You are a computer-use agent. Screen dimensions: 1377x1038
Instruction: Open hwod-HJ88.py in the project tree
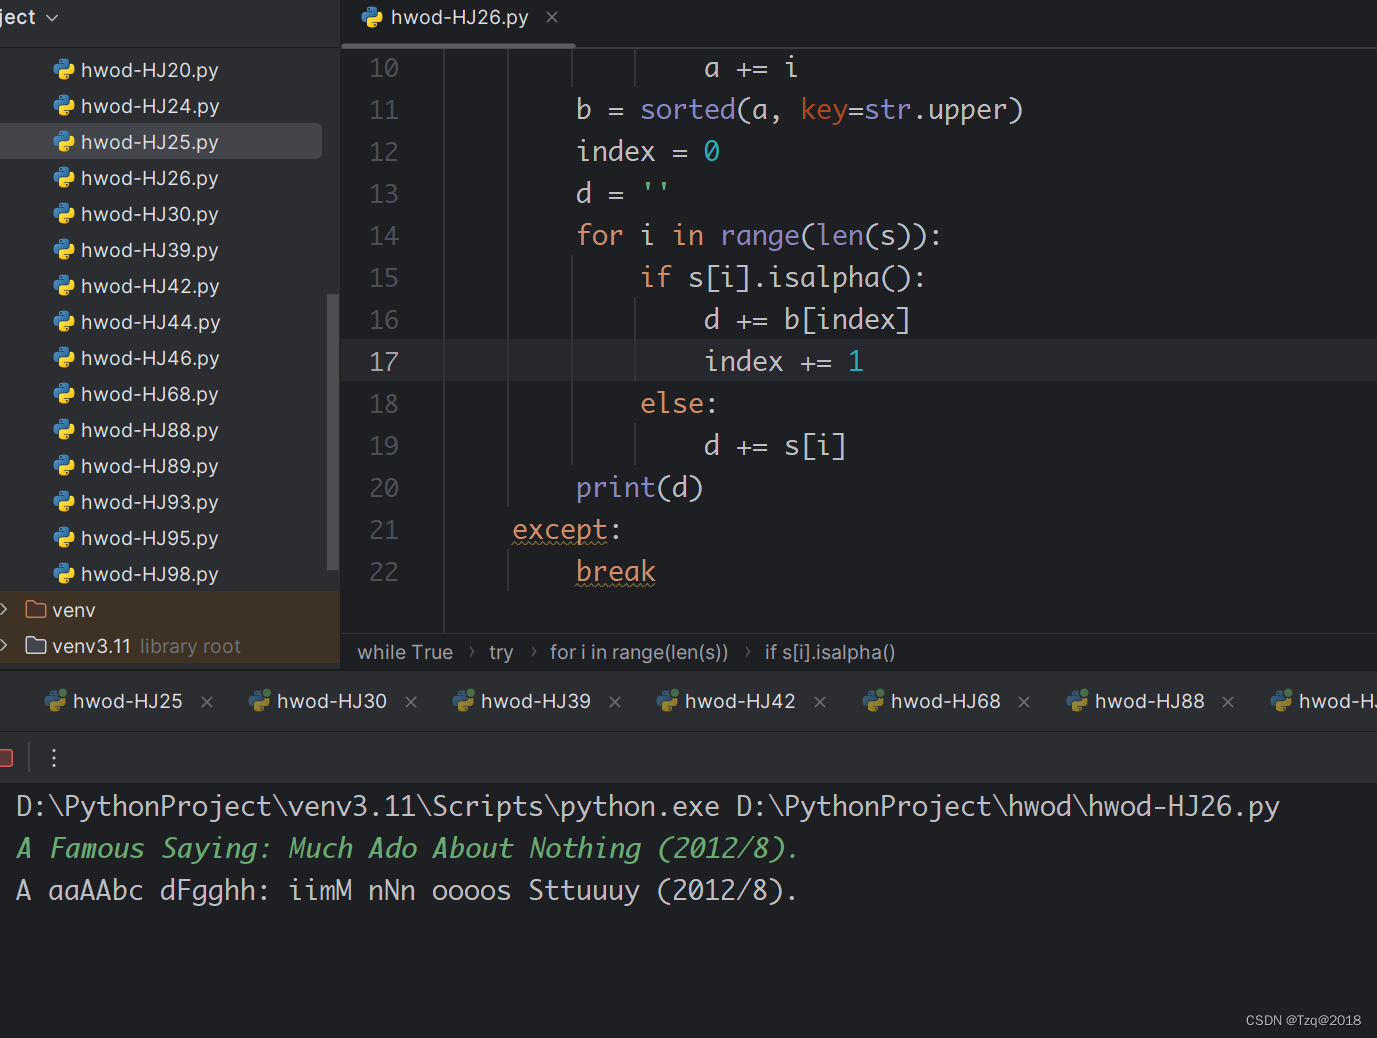[x=149, y=430]
